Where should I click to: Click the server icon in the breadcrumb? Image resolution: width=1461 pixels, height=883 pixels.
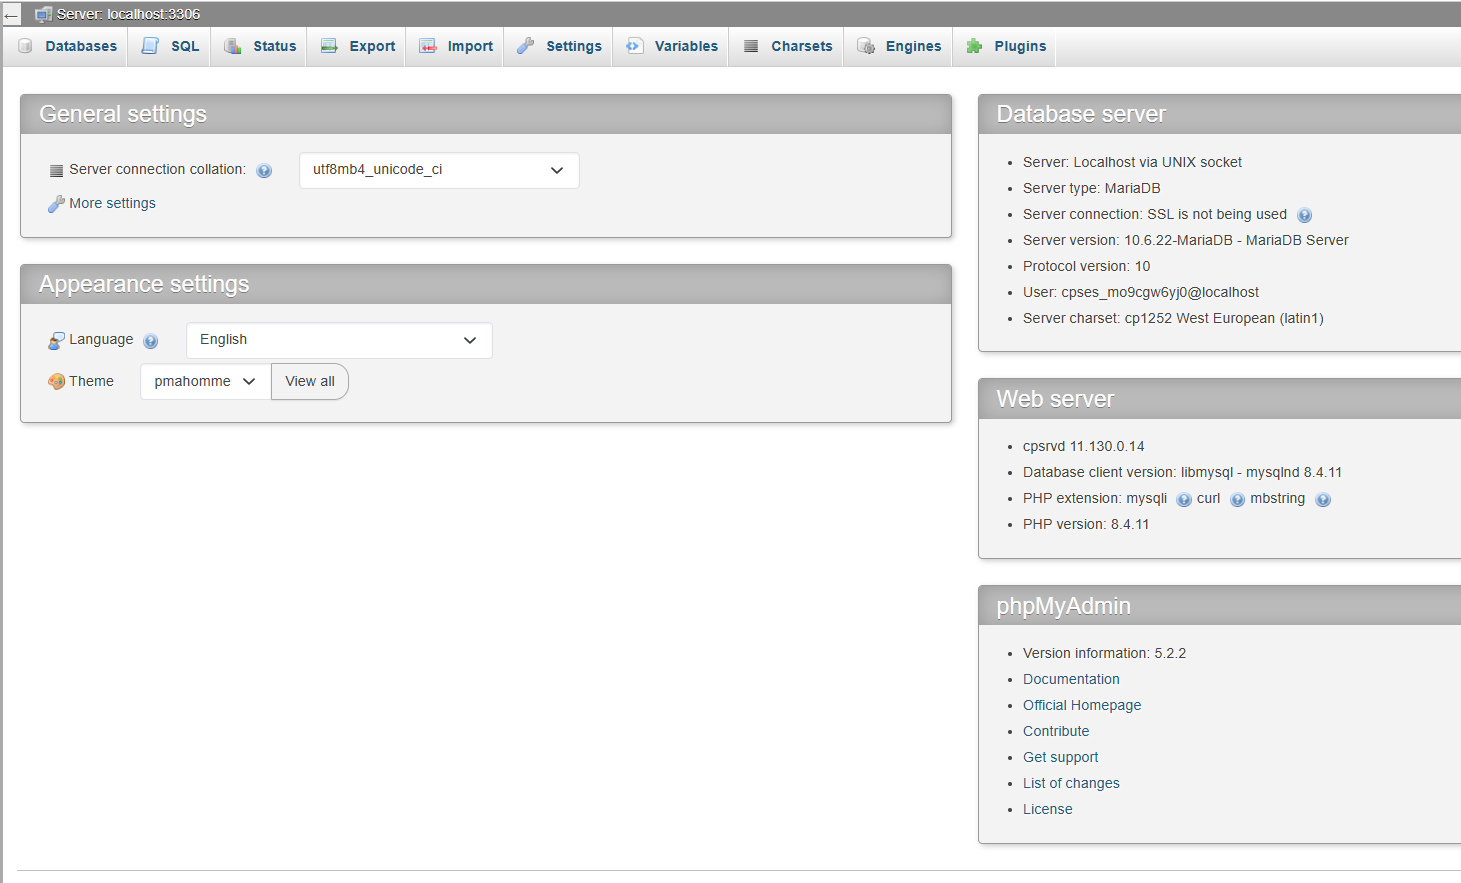click(43, 15)
